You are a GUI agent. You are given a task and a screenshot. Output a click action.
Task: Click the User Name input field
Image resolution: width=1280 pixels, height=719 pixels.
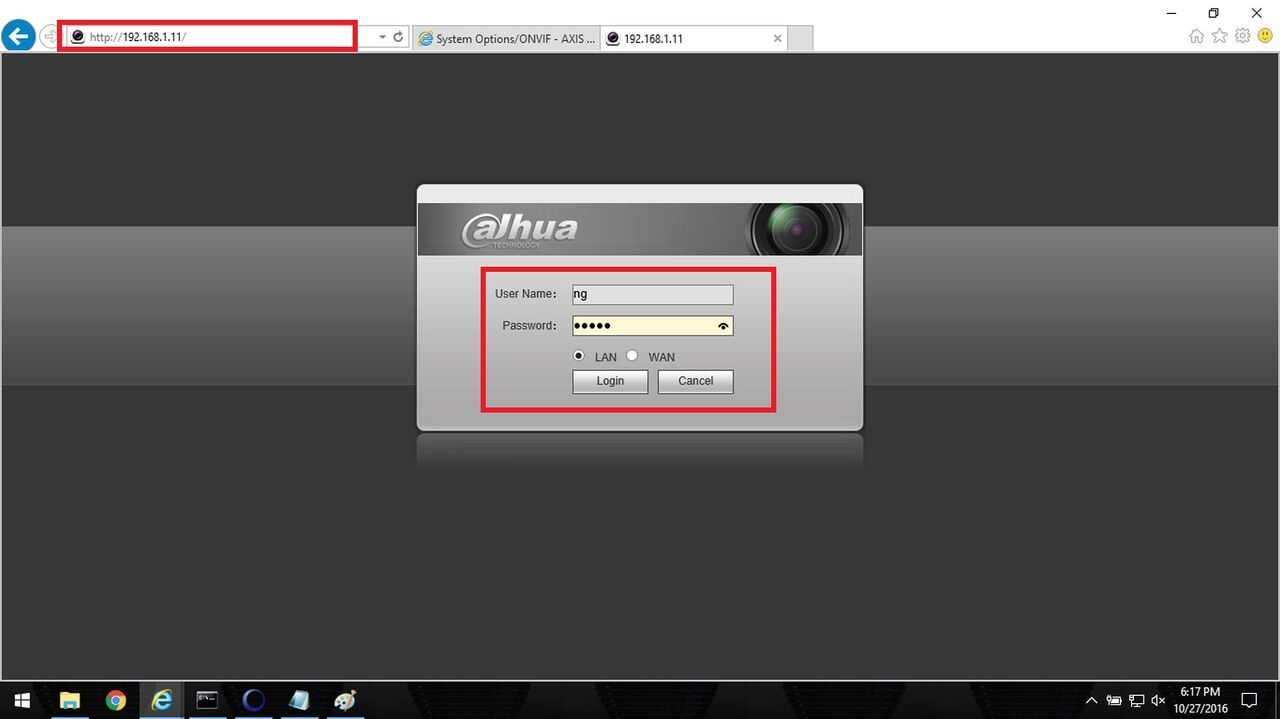click(652, 294)
